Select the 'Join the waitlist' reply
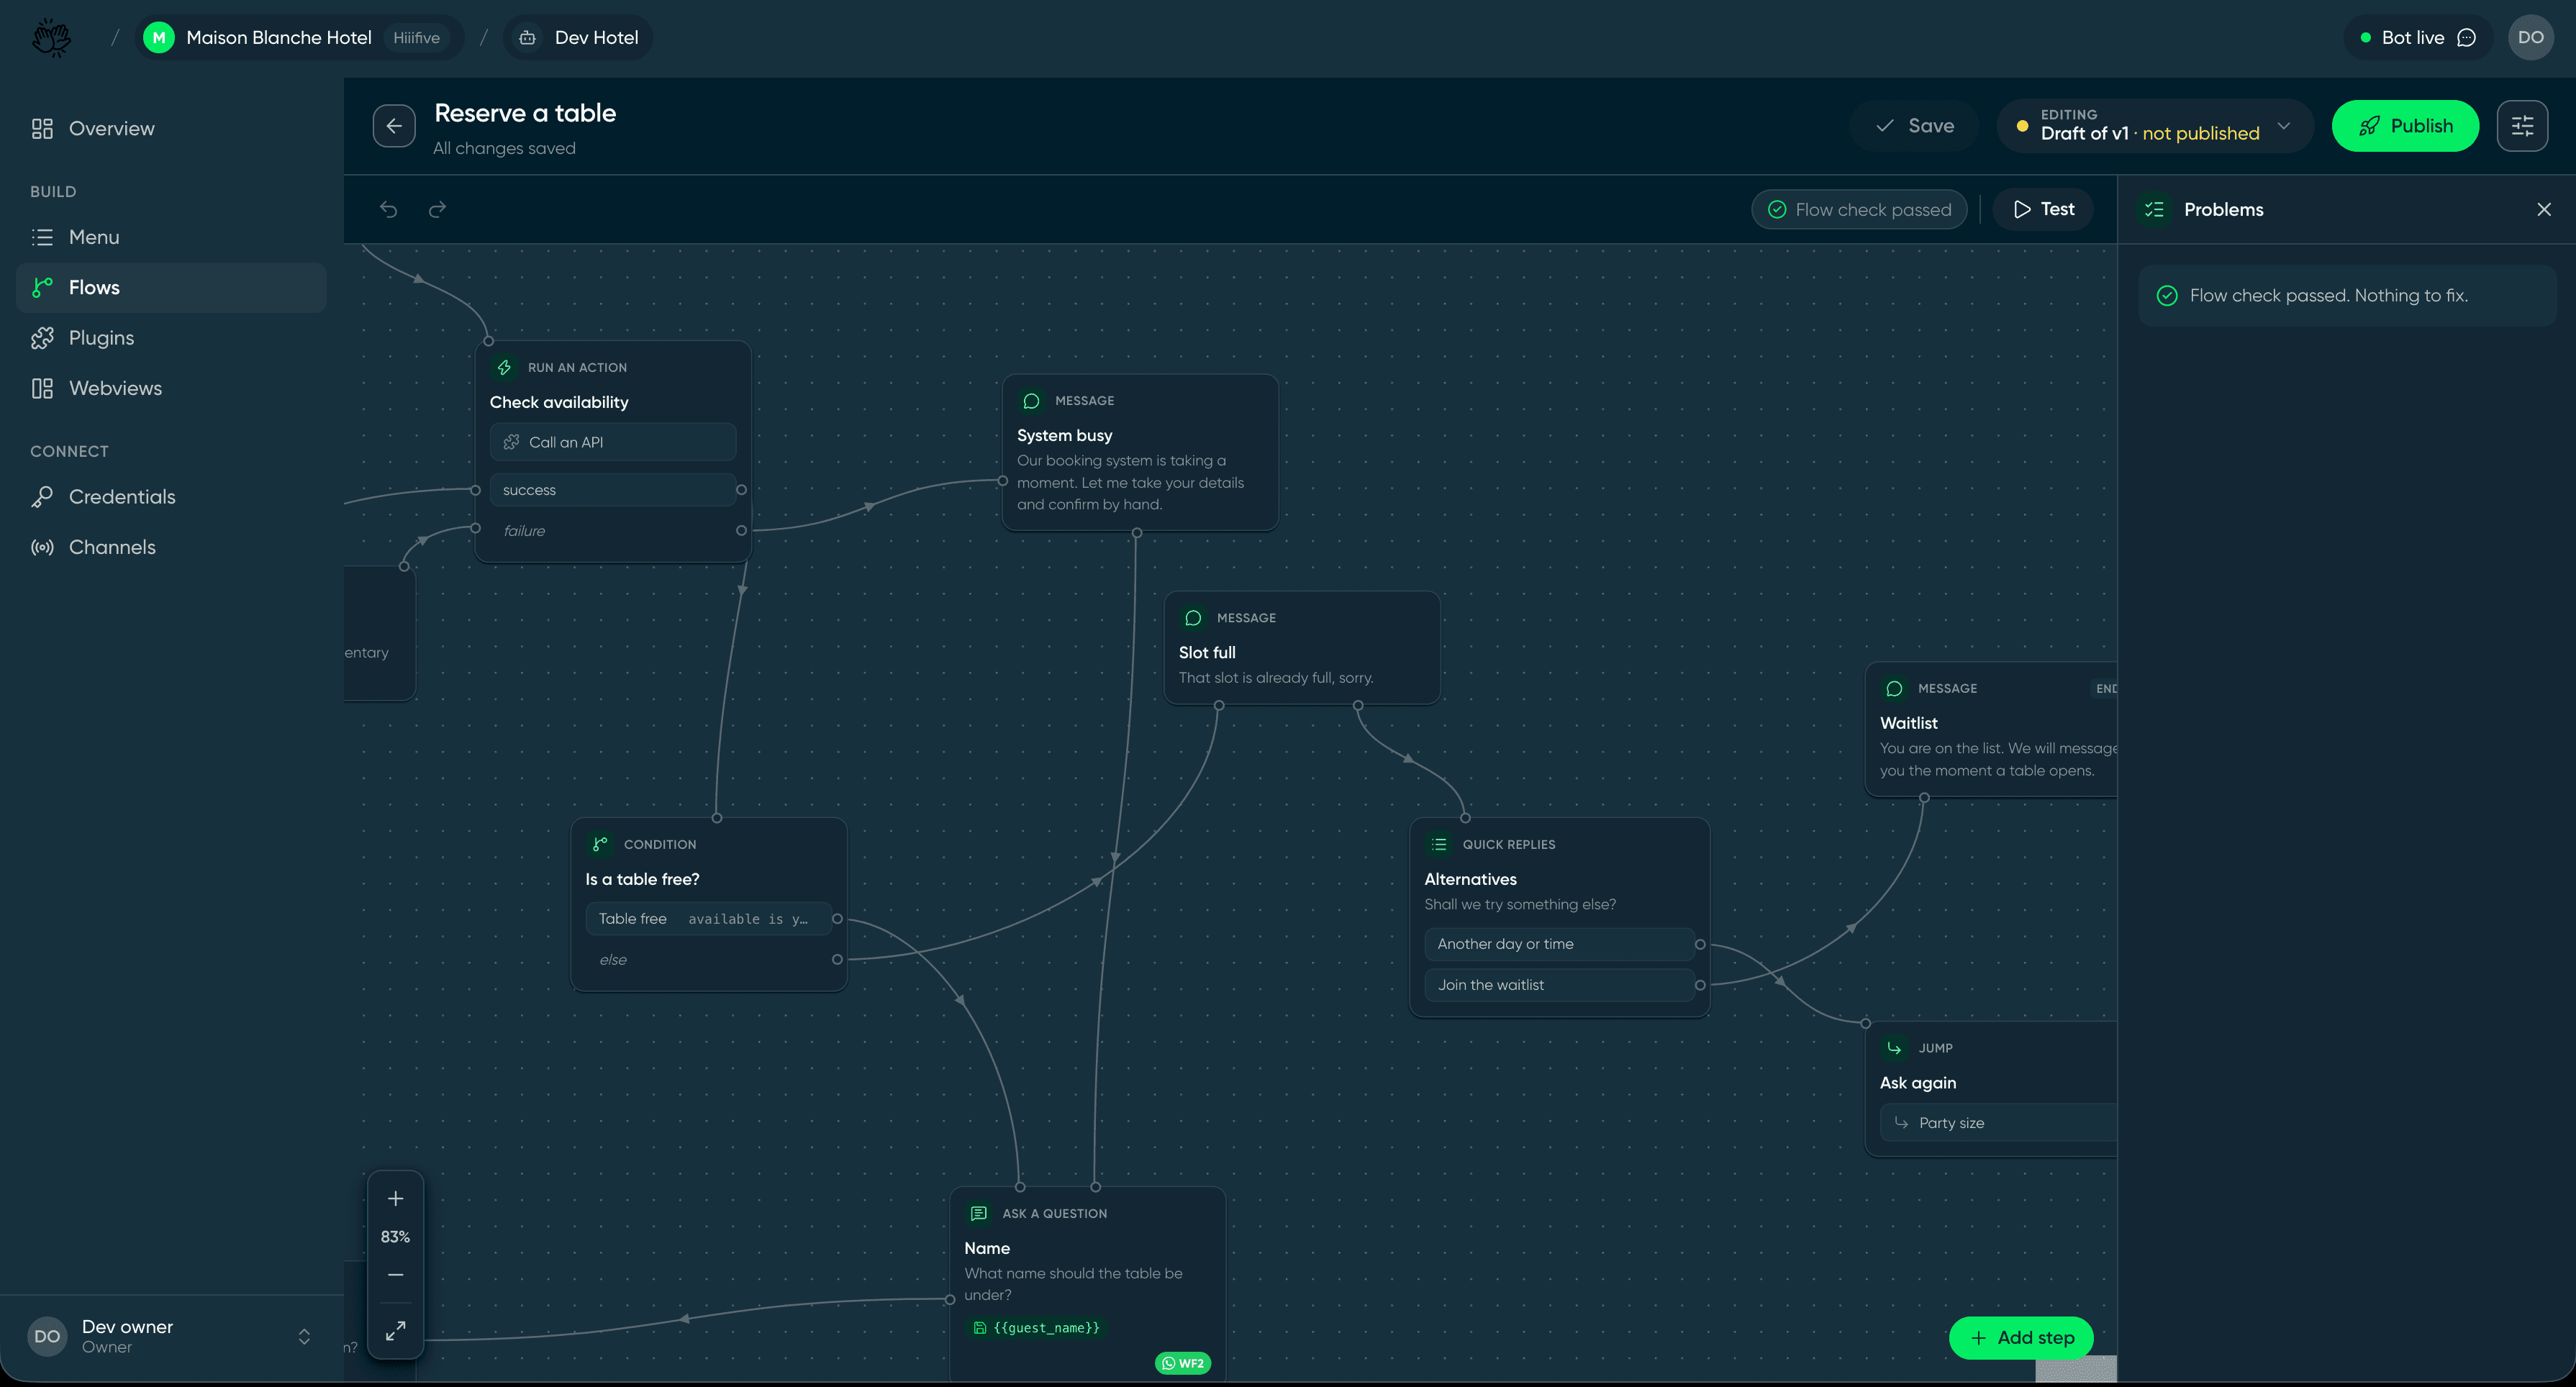The image size is (2576, 1387). tap(1559, 985)
